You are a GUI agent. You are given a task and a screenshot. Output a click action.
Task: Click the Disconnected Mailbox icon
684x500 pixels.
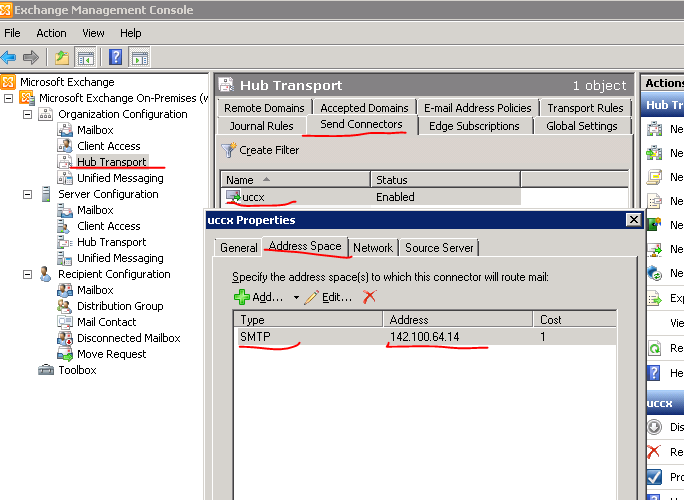coord(65,338)
